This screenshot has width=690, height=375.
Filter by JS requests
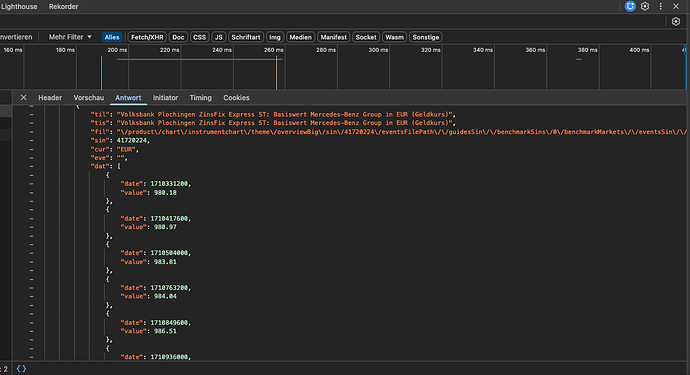(218, 37)
